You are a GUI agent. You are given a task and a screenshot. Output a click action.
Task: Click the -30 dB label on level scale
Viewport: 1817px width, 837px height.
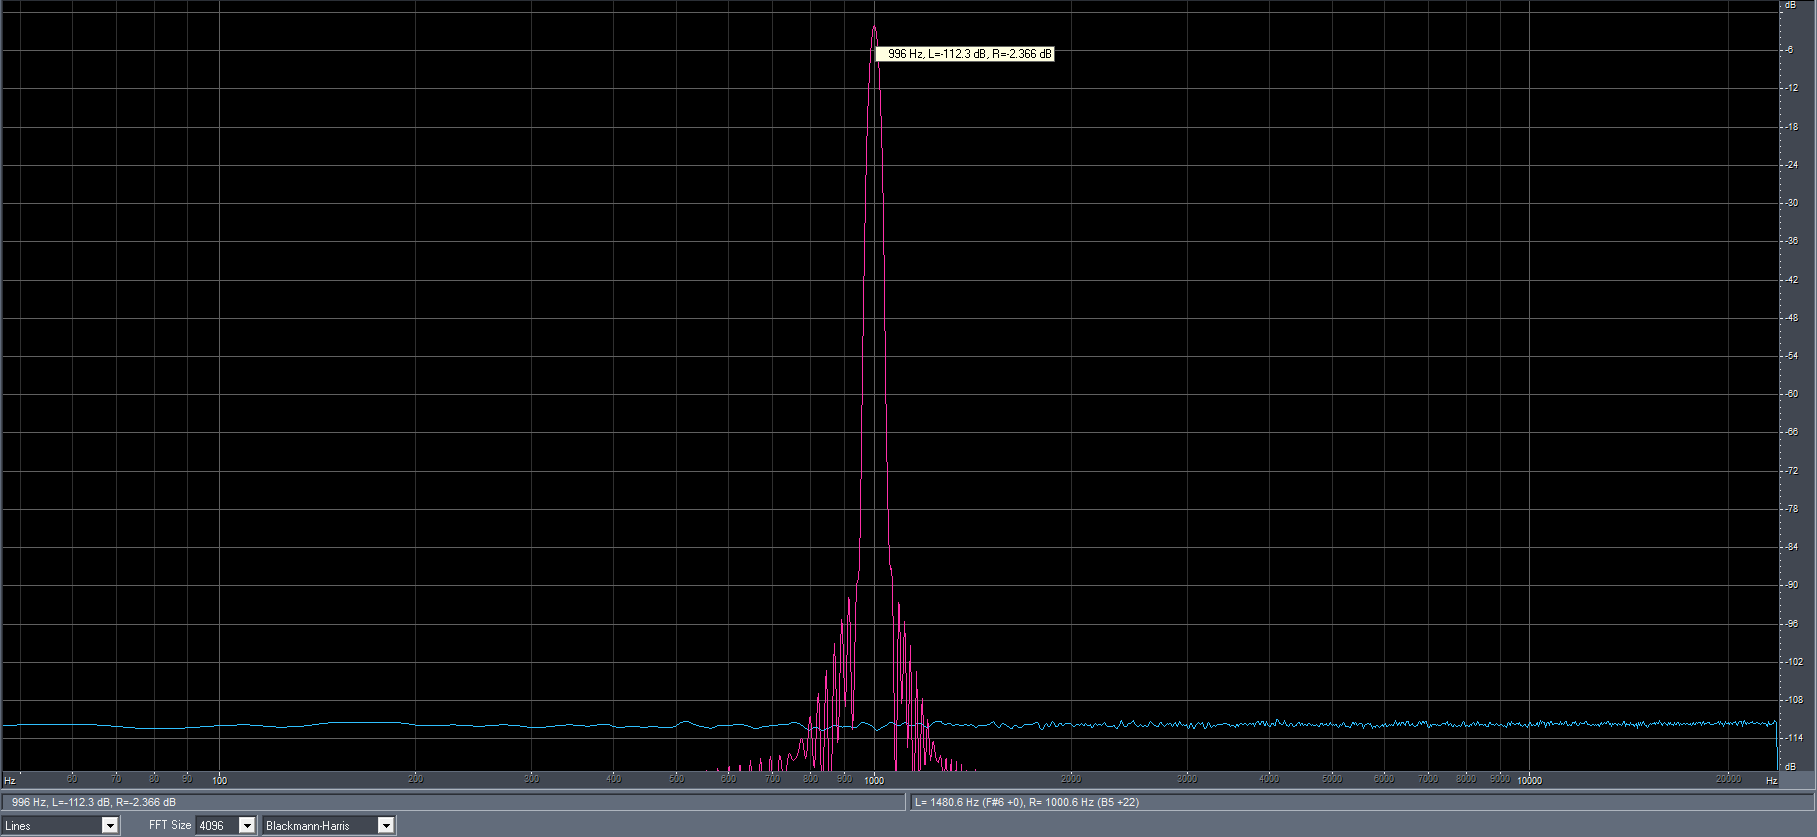pos(1792,203)
